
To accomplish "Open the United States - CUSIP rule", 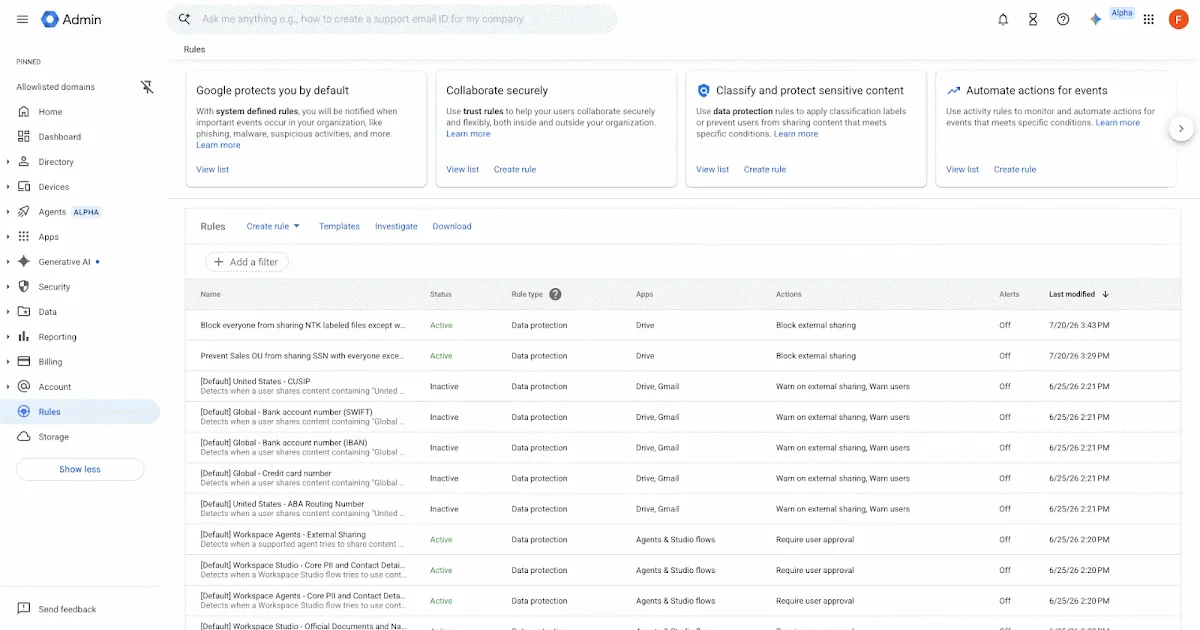I will coord(255,381).
